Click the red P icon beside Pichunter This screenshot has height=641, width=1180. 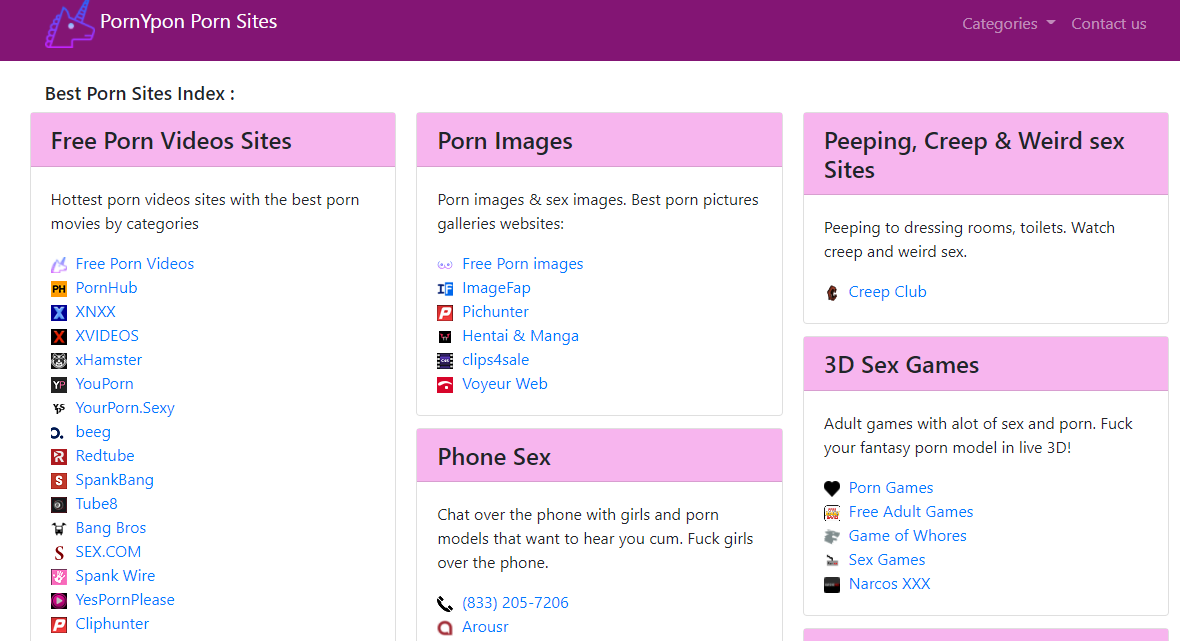point(446,312)
